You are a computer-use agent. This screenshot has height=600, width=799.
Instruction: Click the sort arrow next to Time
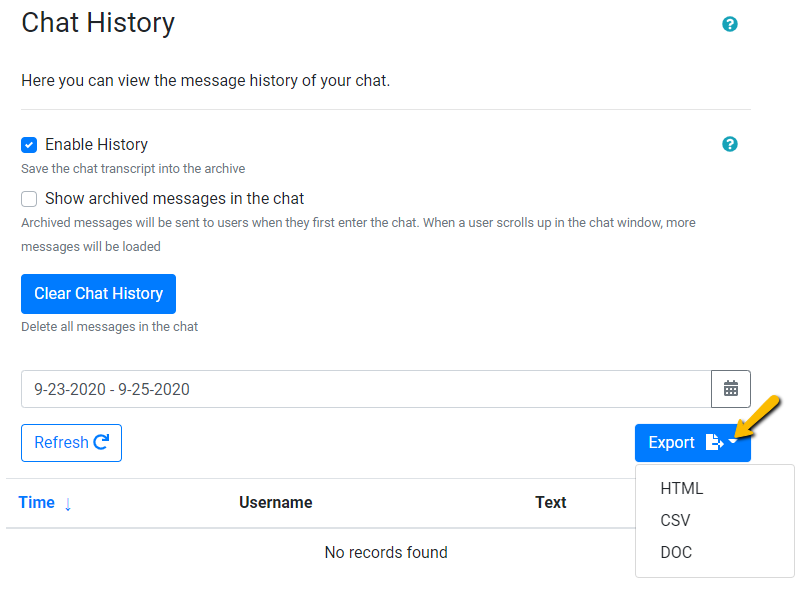point(68,504)
